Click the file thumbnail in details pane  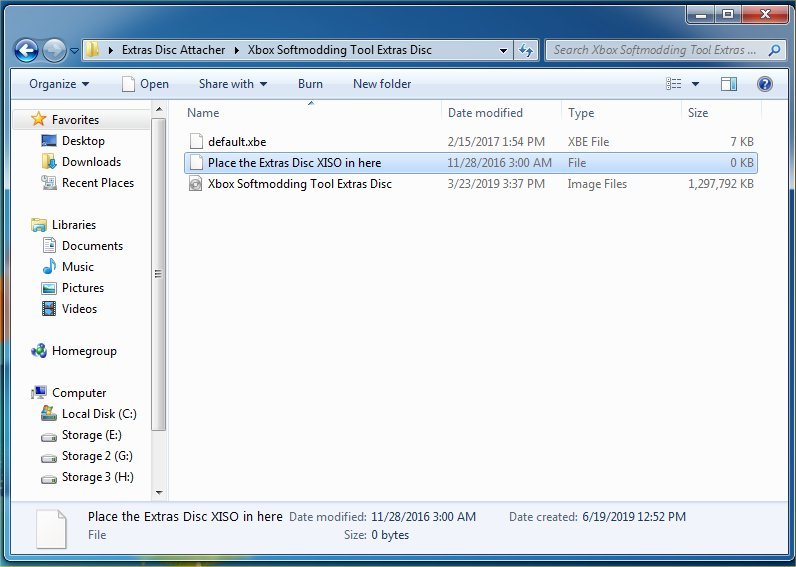point(51,529)
